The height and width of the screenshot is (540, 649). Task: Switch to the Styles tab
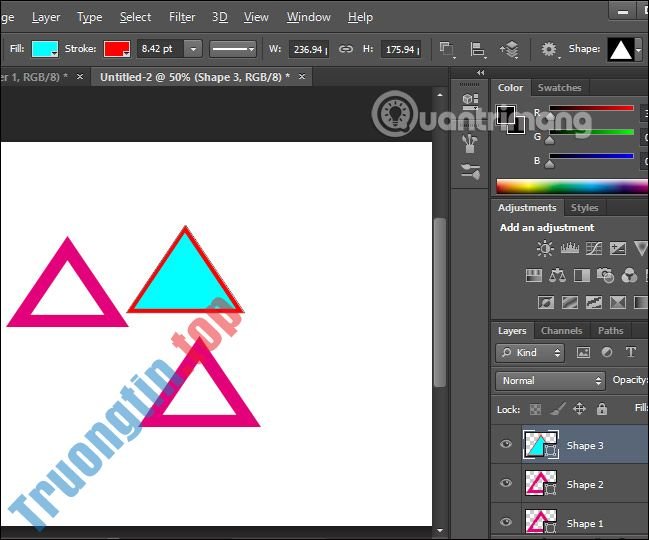584,208
